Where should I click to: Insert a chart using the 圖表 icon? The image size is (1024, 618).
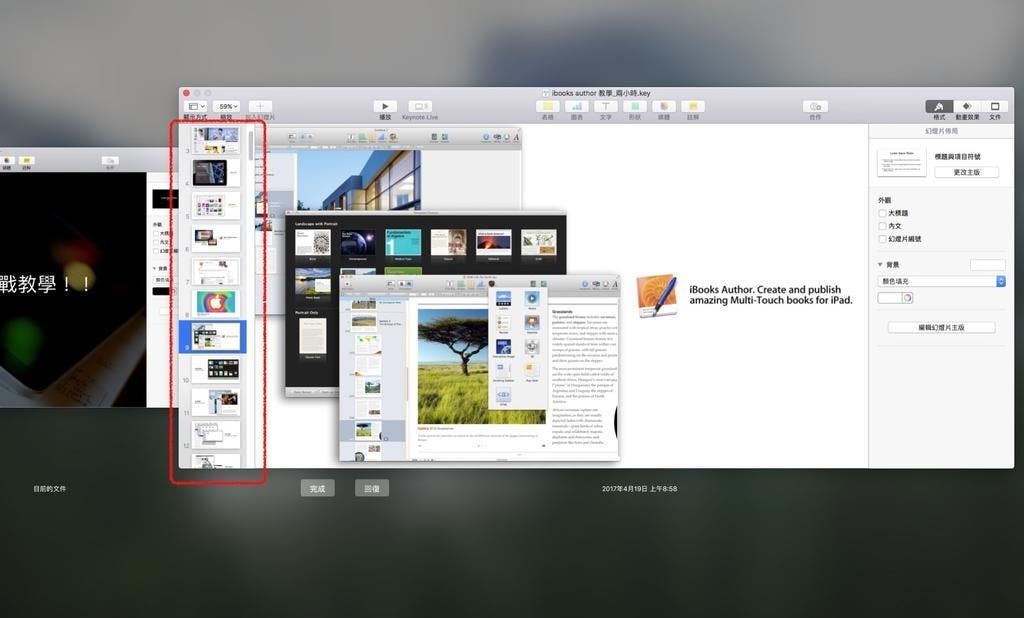point(577,106)
